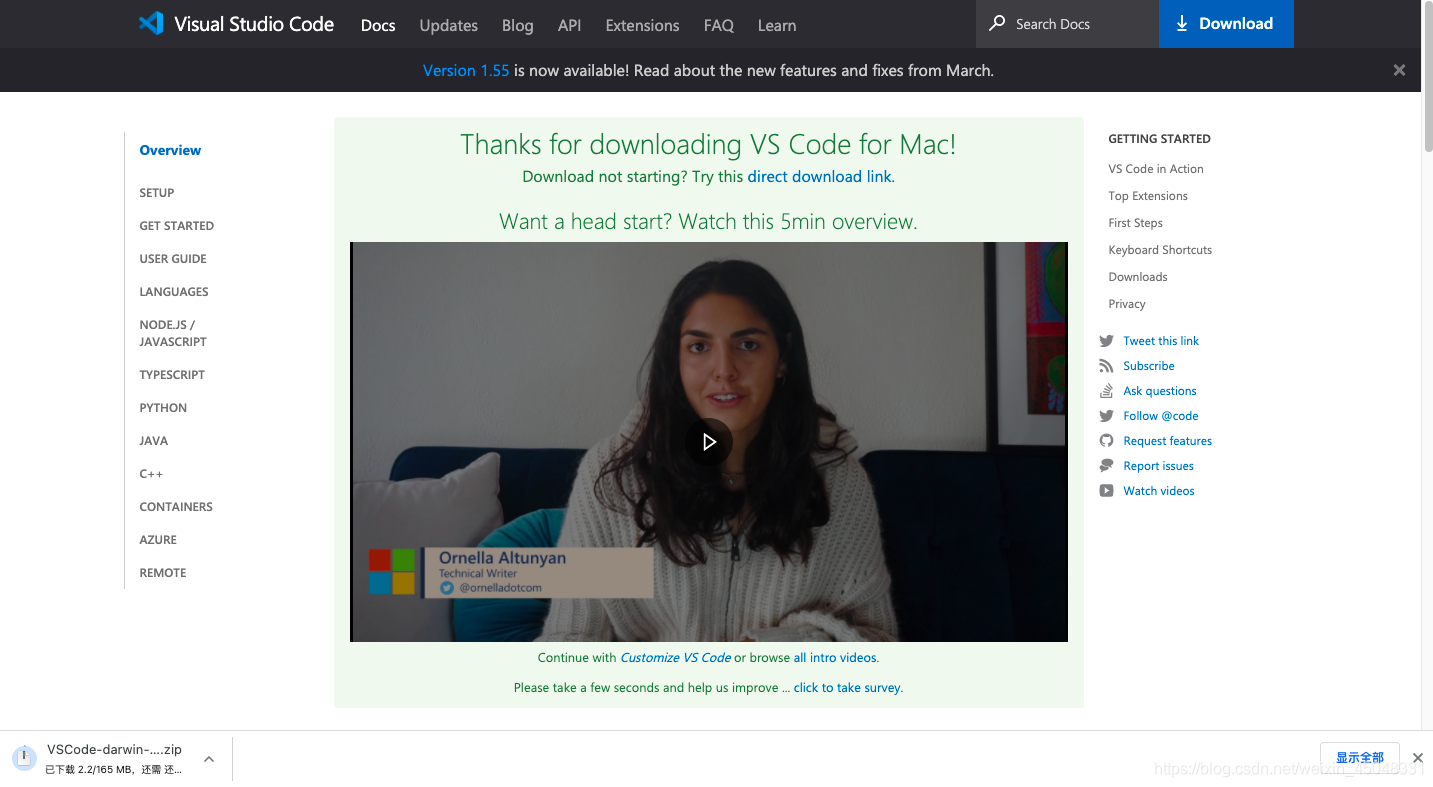
Task: Expand the SETUP section in sidebar
Action: pyautogui.click(x=157, y=192)
